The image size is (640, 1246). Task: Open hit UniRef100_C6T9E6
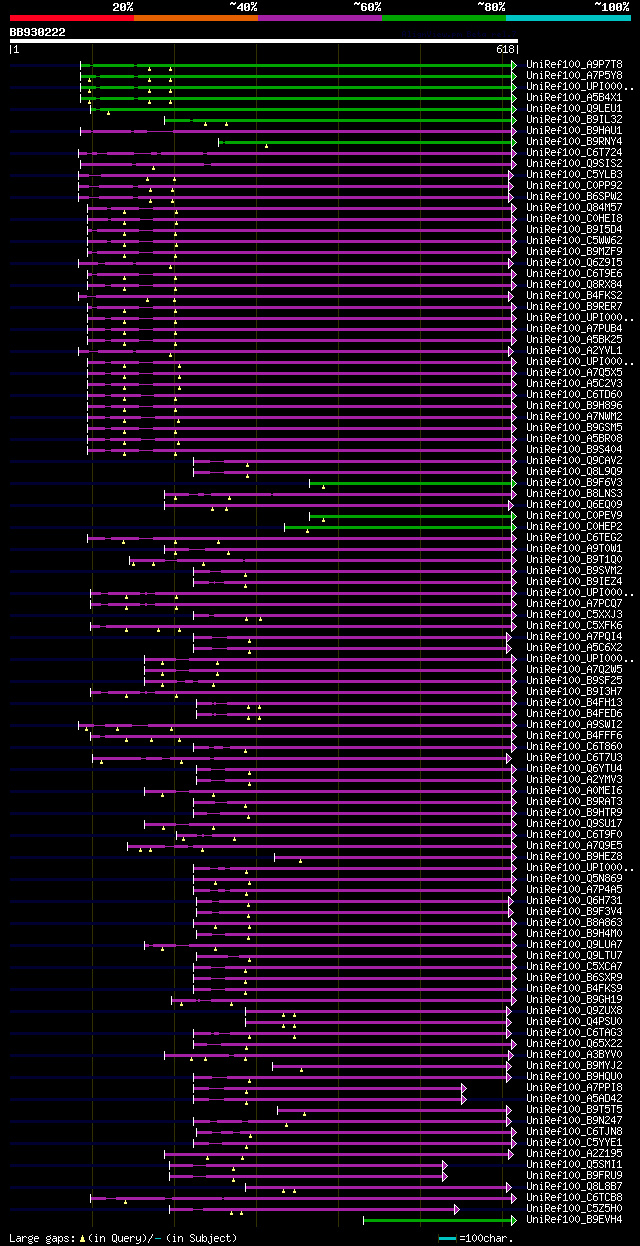(574, 274)
